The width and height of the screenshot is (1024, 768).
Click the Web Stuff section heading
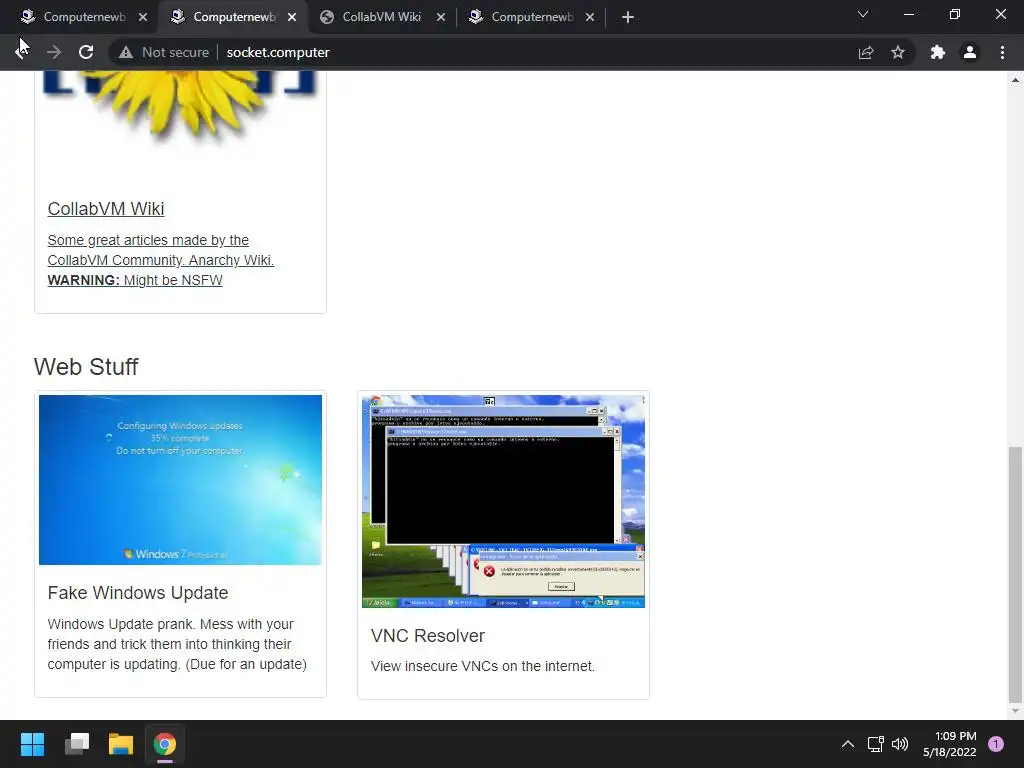point(86,367)
